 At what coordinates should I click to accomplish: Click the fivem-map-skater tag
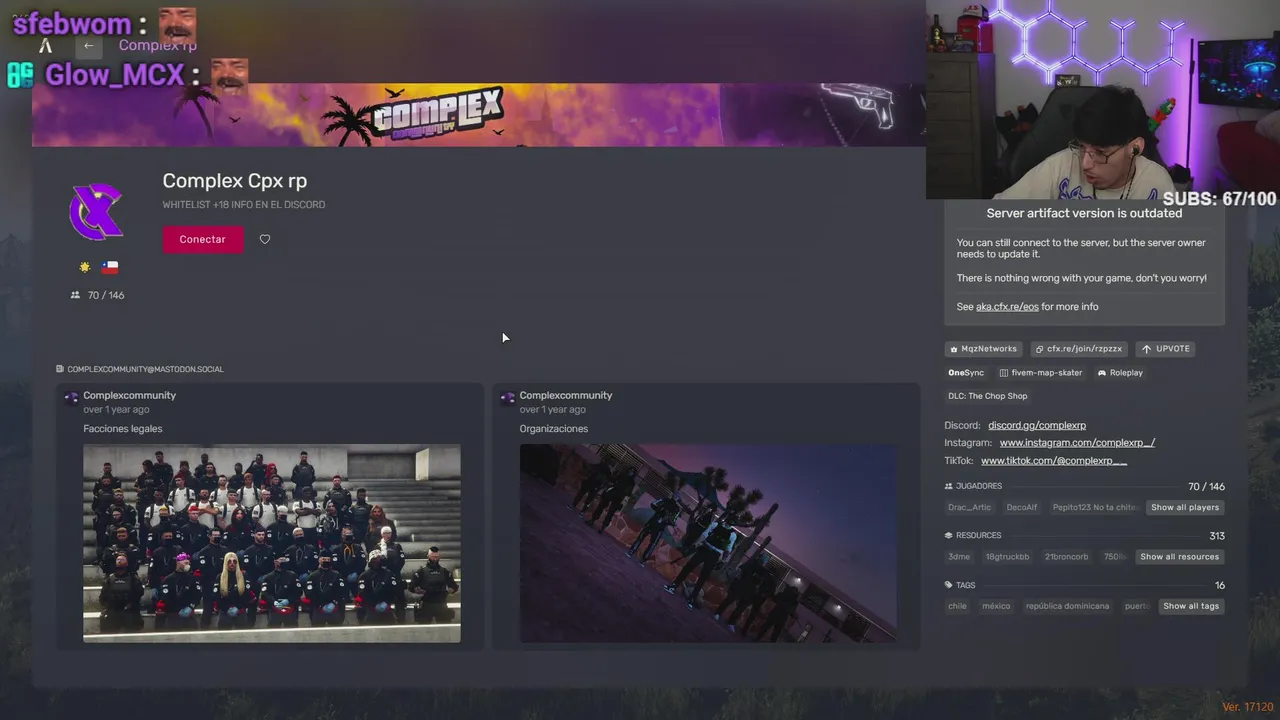(1041, 373)
